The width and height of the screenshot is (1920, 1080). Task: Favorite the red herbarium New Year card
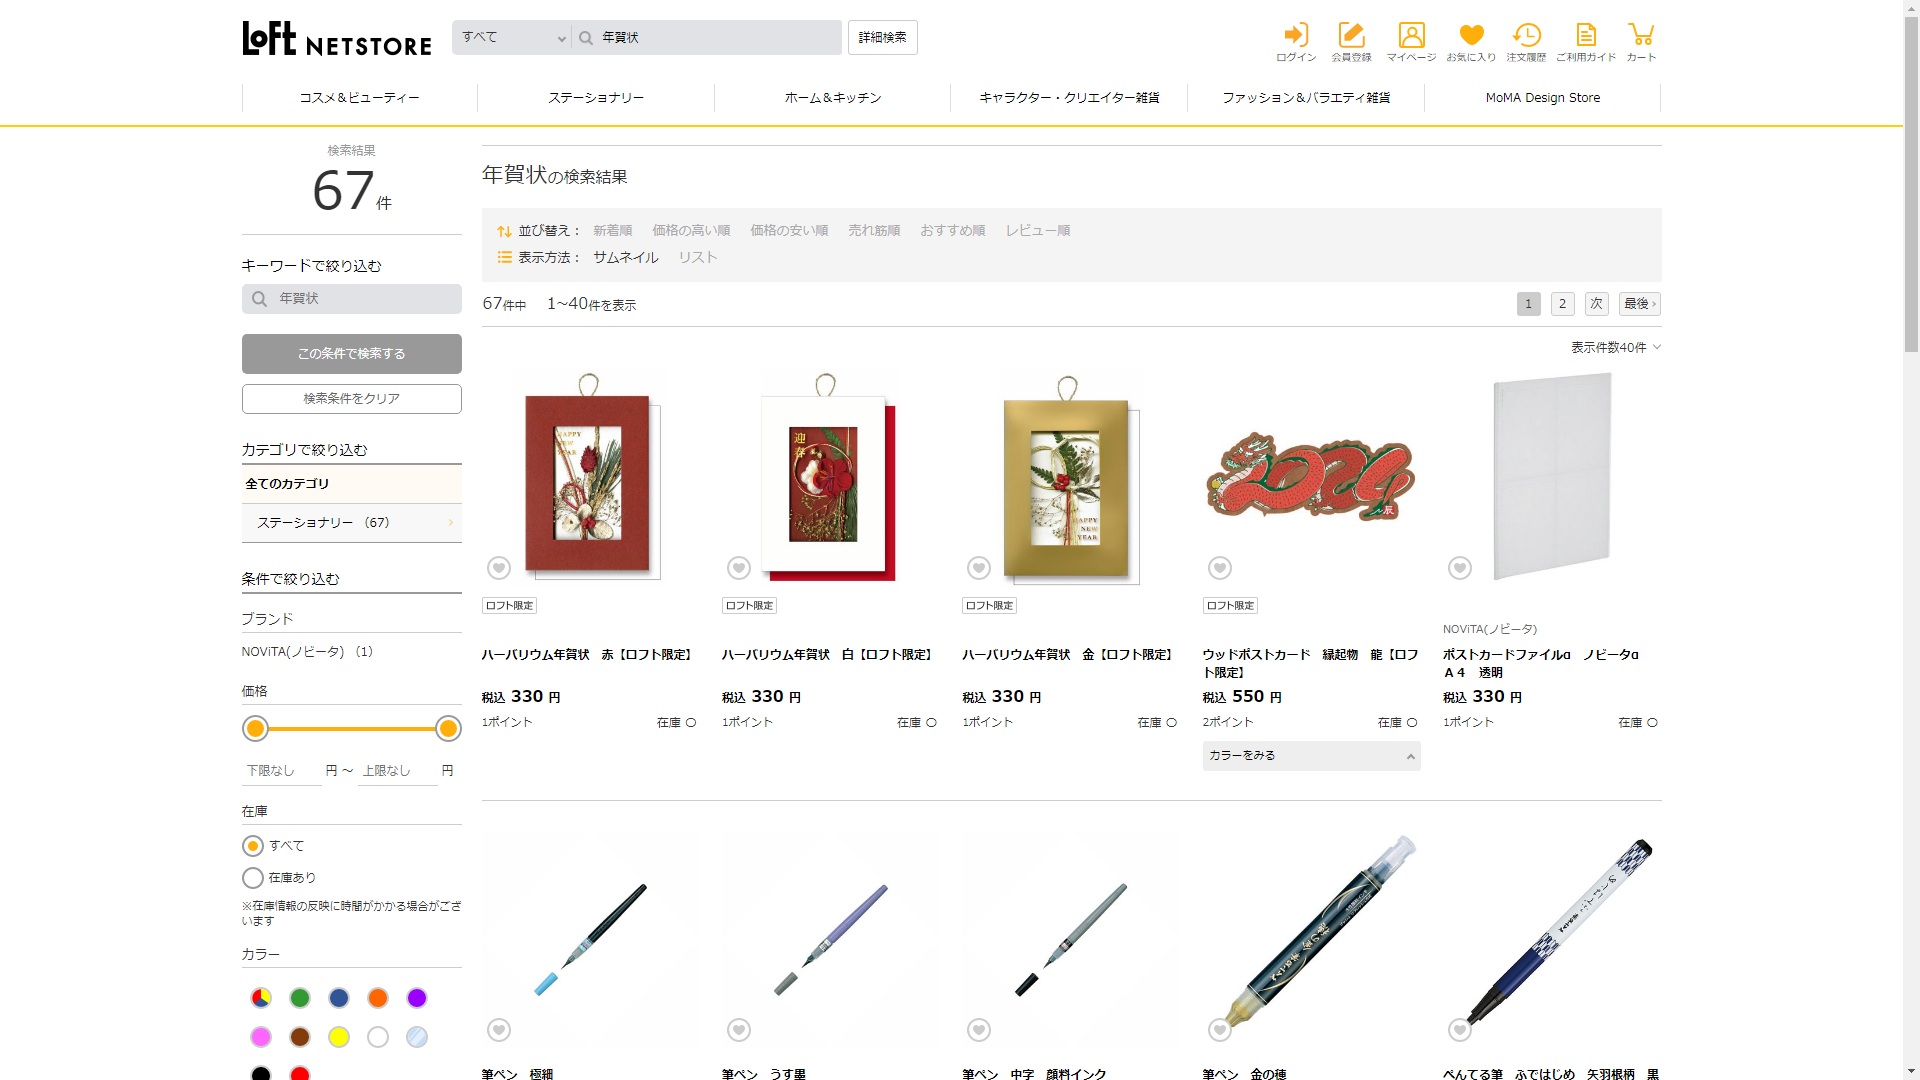(x=499, y=568)
